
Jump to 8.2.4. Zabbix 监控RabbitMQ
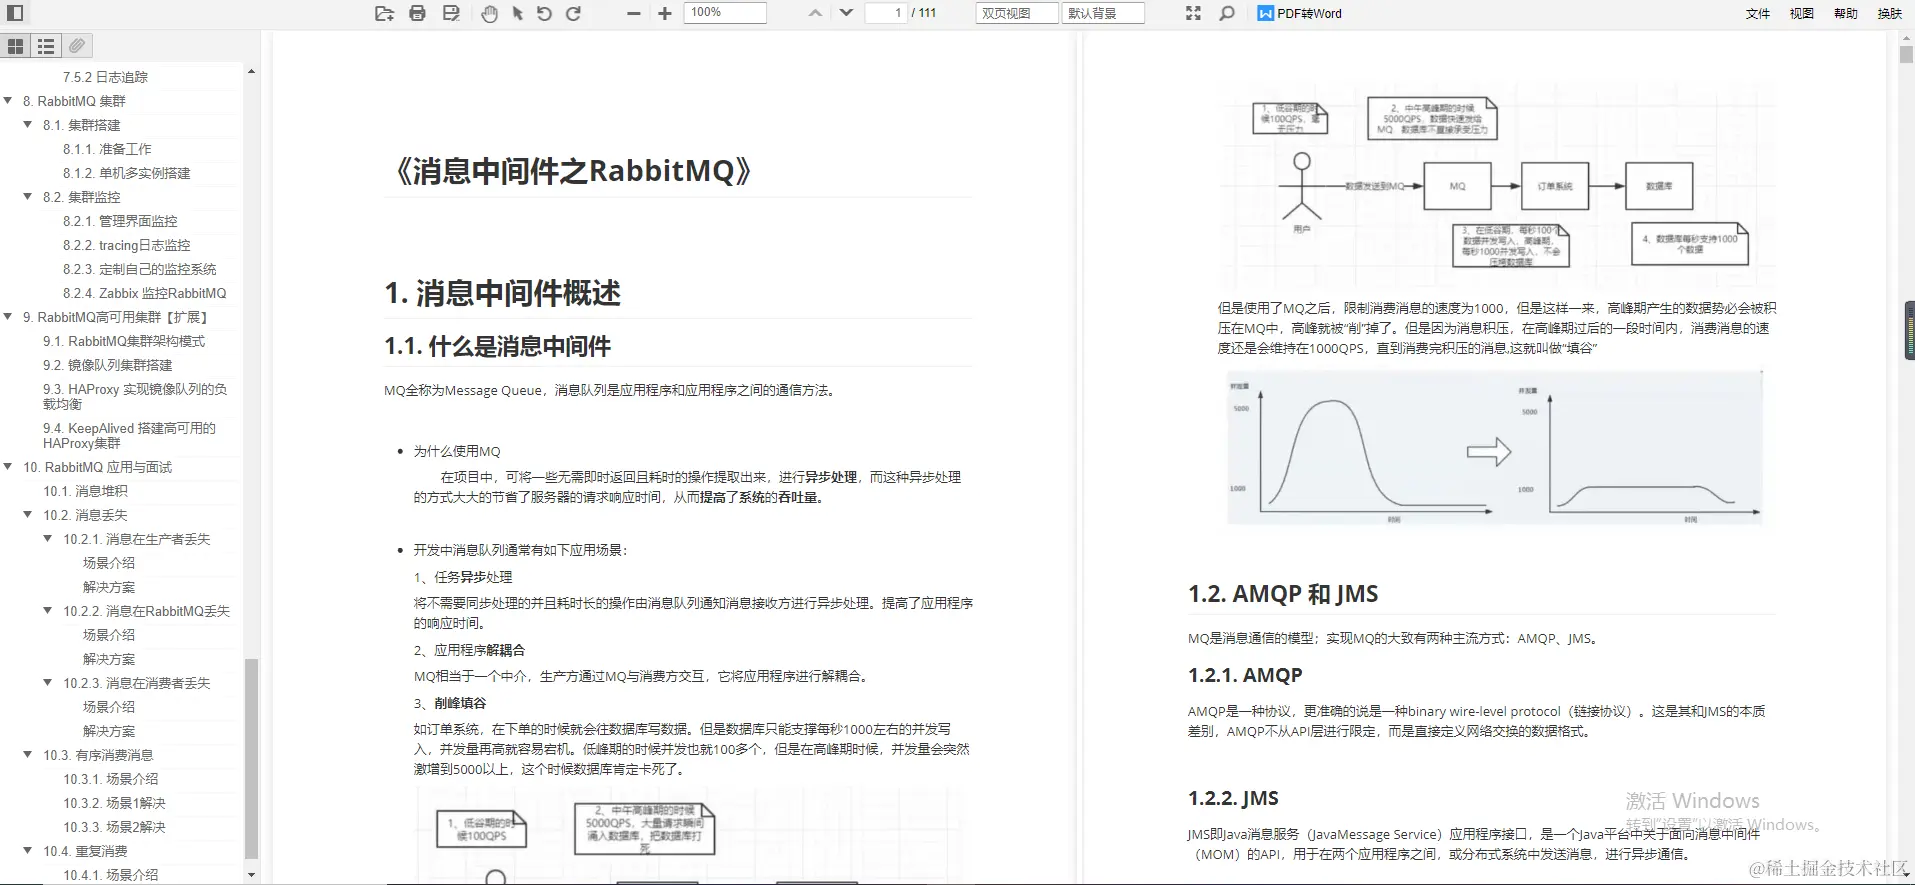(x=144, y=293)
